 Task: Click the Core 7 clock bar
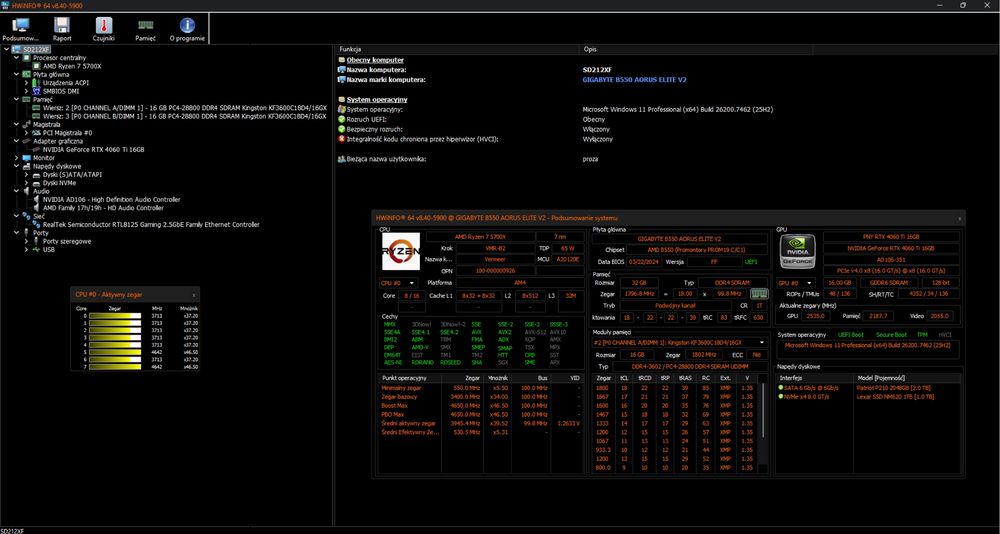click(x=115, y=367)
